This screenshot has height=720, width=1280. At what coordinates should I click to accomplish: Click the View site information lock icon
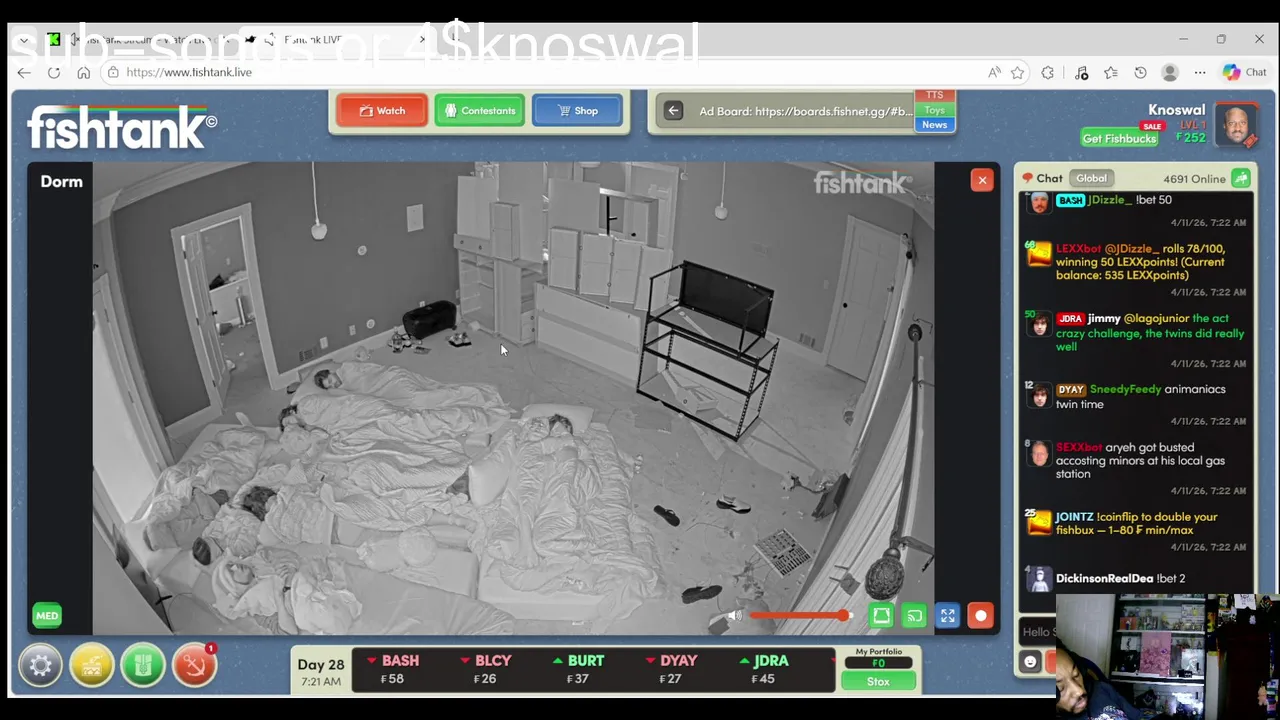[113, 73]
